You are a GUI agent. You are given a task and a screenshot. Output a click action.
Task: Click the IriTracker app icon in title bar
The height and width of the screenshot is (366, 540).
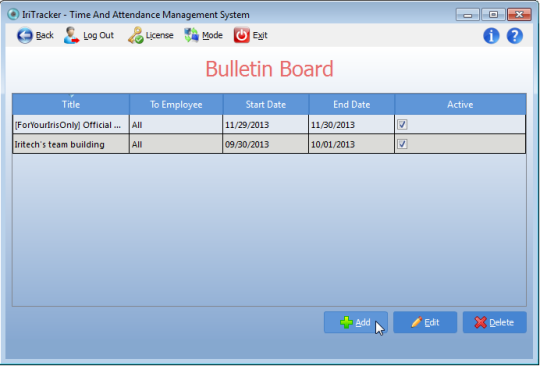click(x=13, y=14)
